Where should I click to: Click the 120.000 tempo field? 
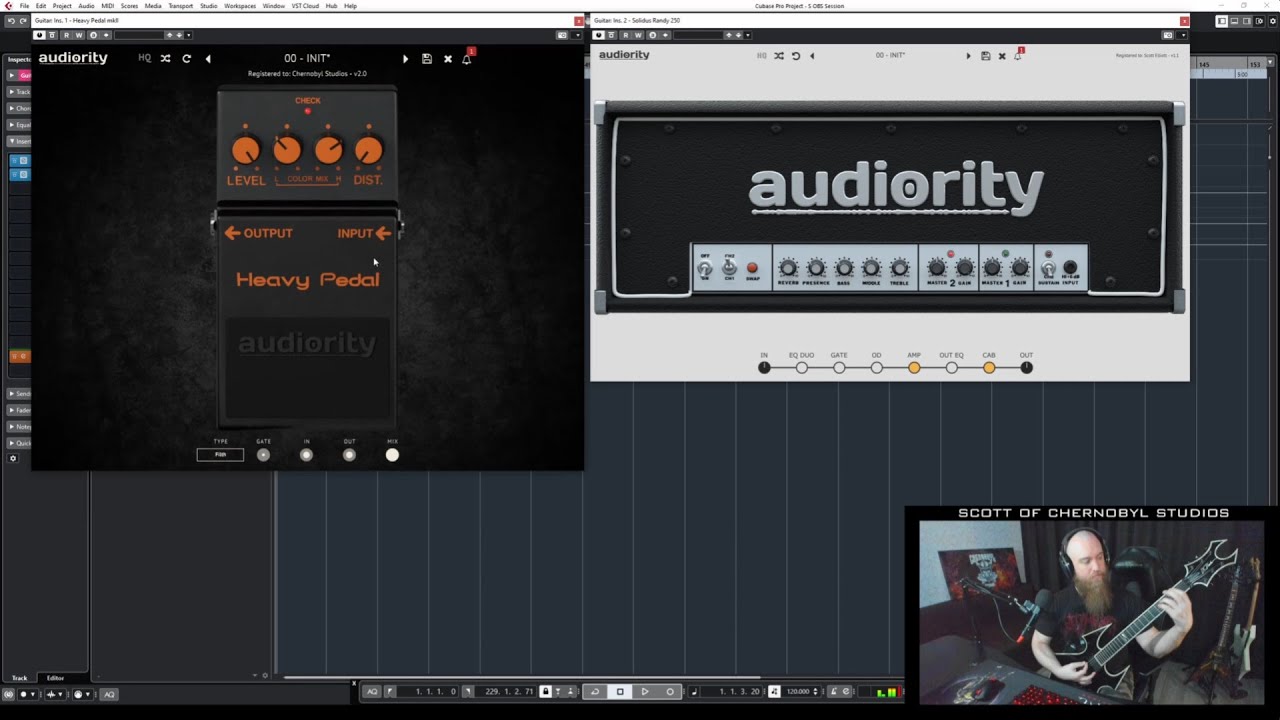click(798, 691)
